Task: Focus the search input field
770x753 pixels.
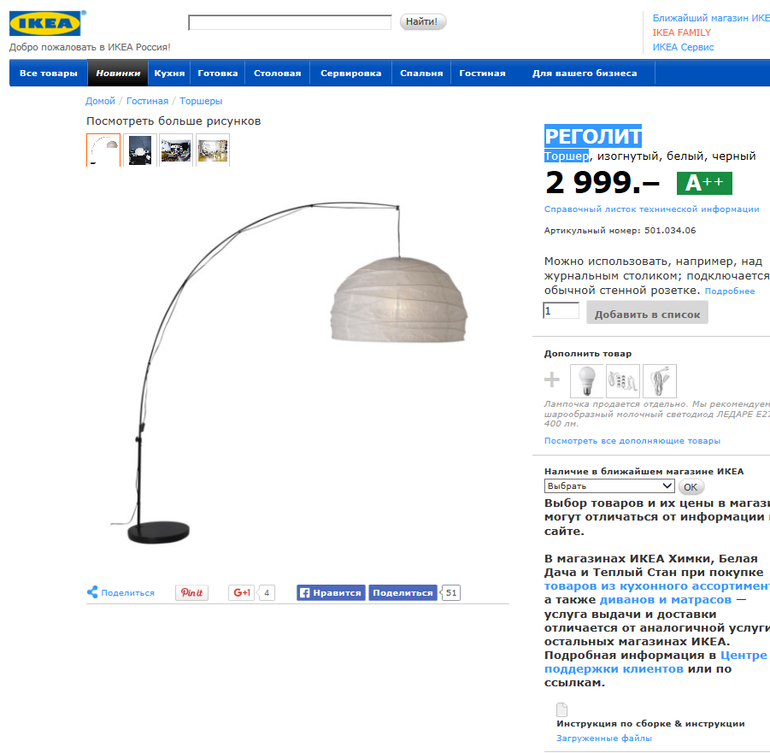Action: pos(290,22)
